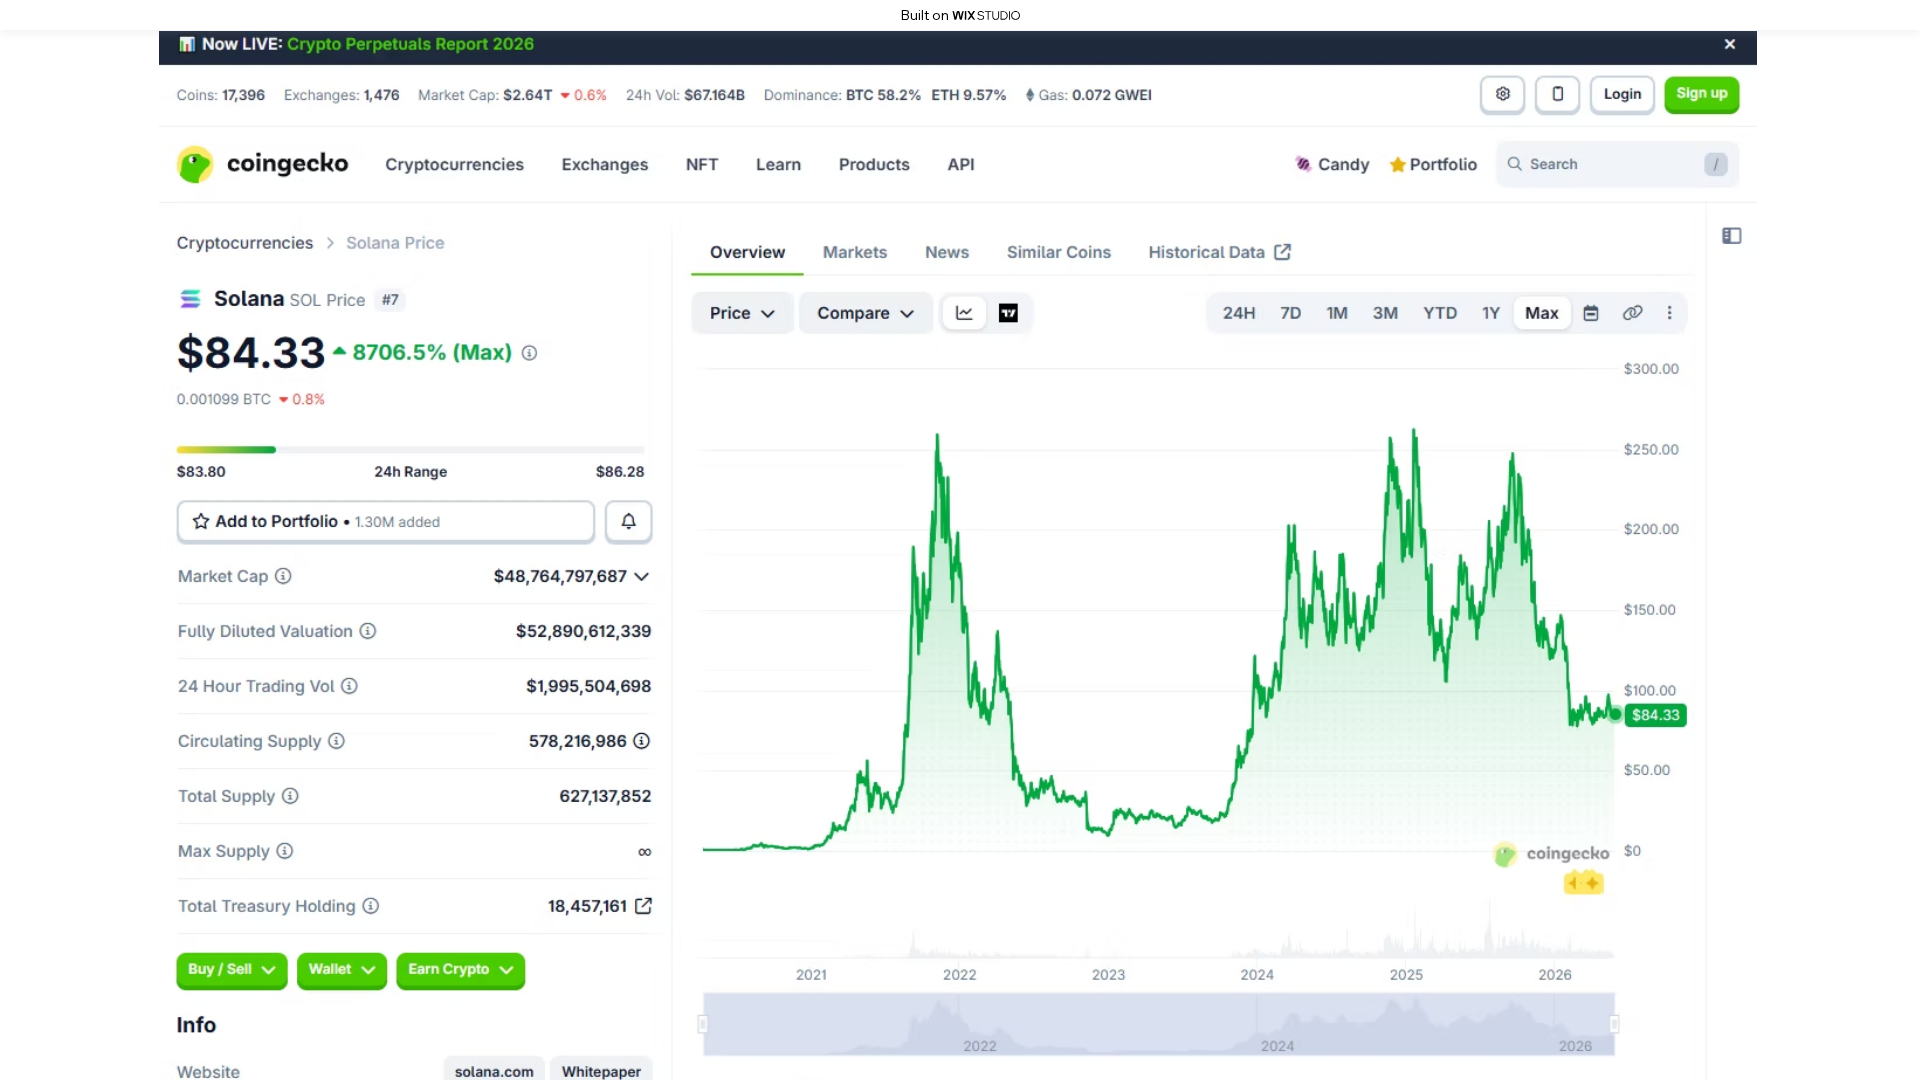Click info icon beside Total Treasury Holding
The image size is (1920, 1080).
(x=371, y=906)
